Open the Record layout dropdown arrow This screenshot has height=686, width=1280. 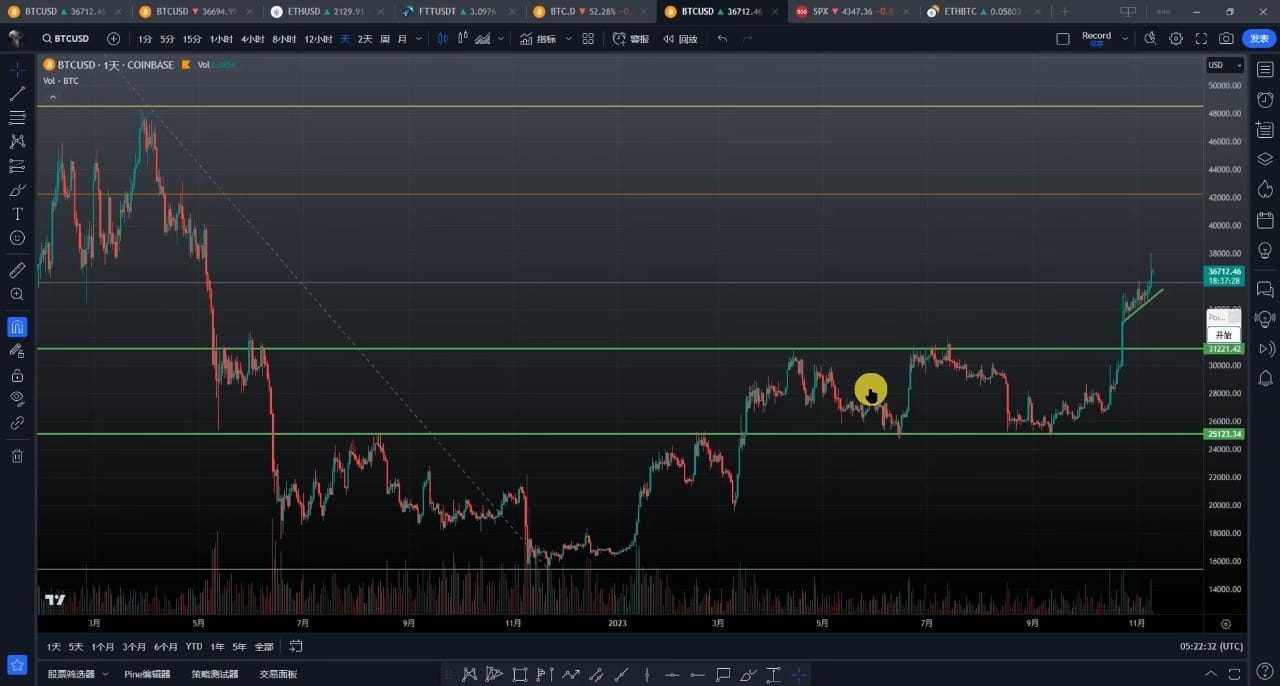(x=1125, y=39)
